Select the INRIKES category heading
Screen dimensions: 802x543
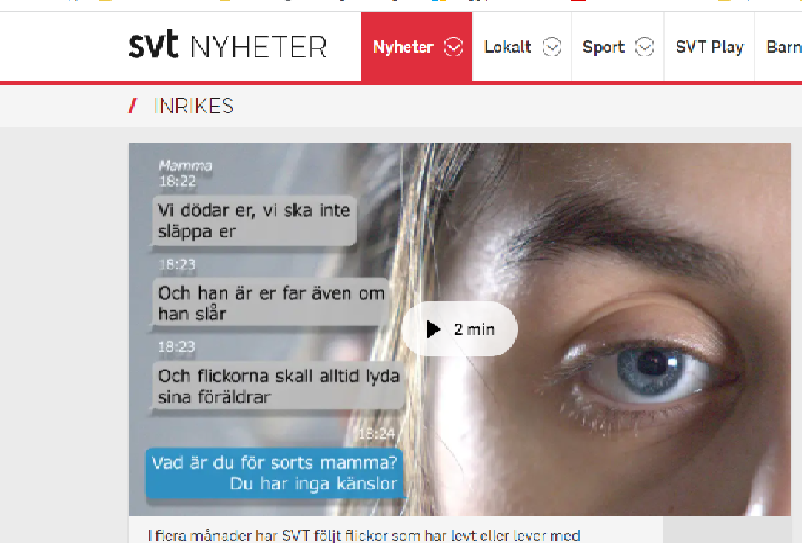194,106
